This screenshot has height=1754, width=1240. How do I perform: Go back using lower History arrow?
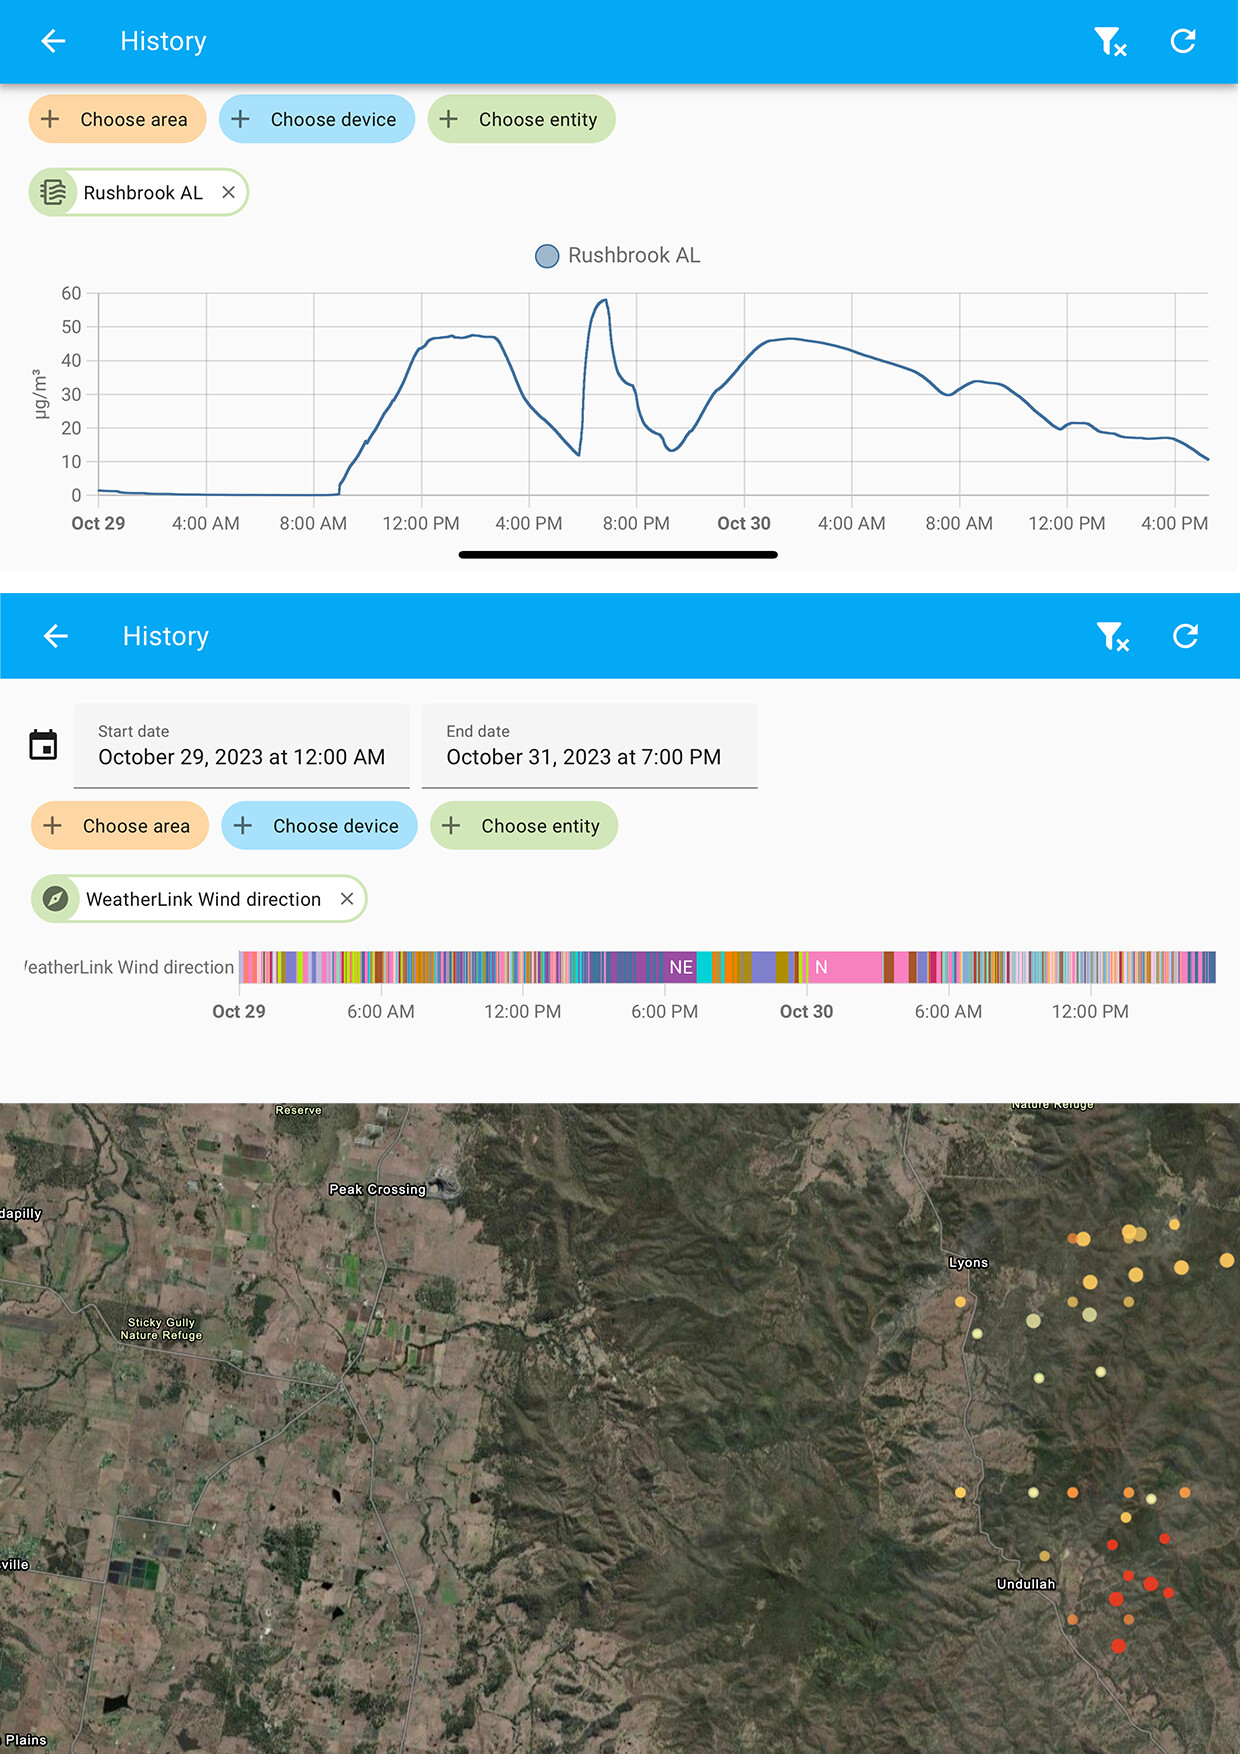click(x=56, y=636)
